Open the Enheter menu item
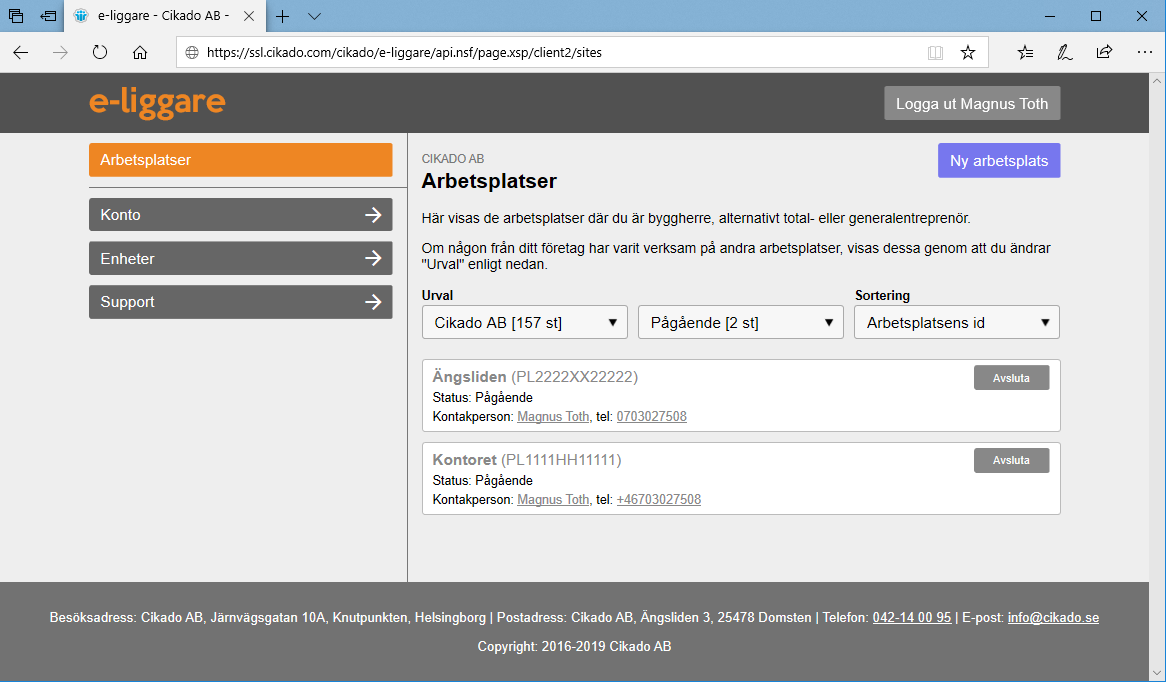Viewport: 1166px width, 682px height. [x=240, y=259]
